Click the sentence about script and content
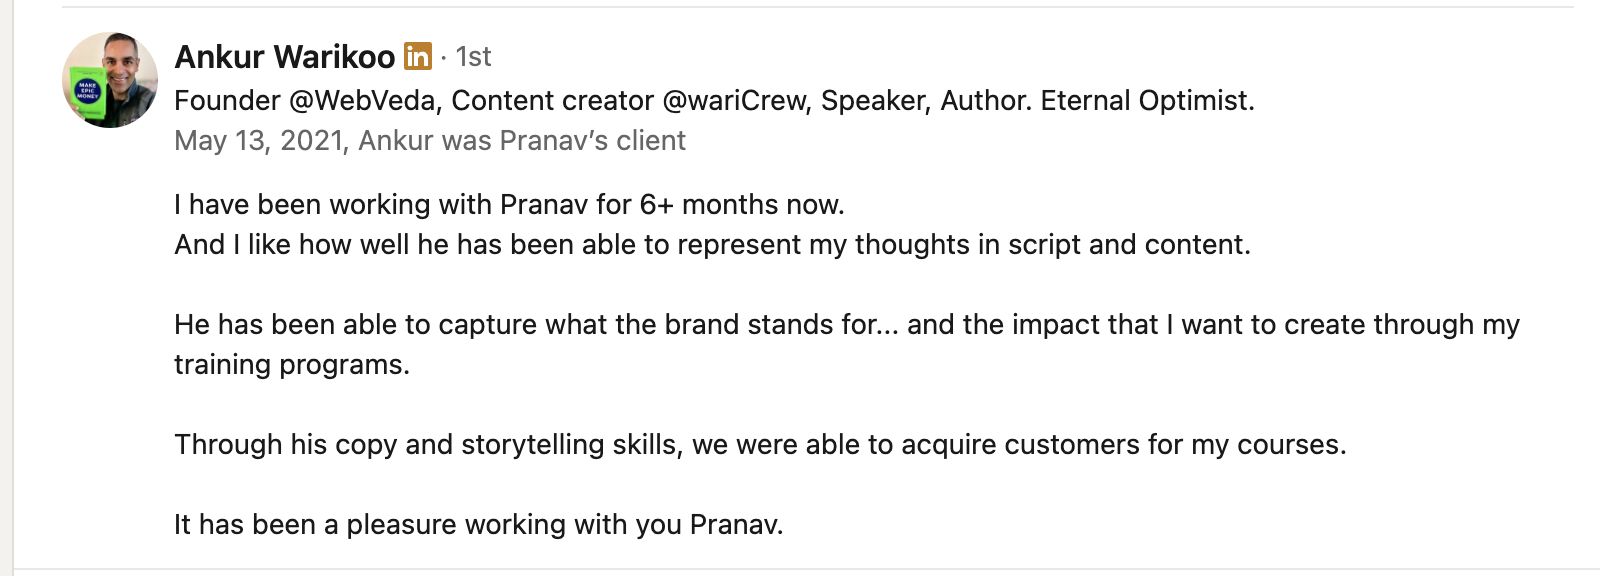This screenshot has height=576, width=1600. [x=713, y=245]
